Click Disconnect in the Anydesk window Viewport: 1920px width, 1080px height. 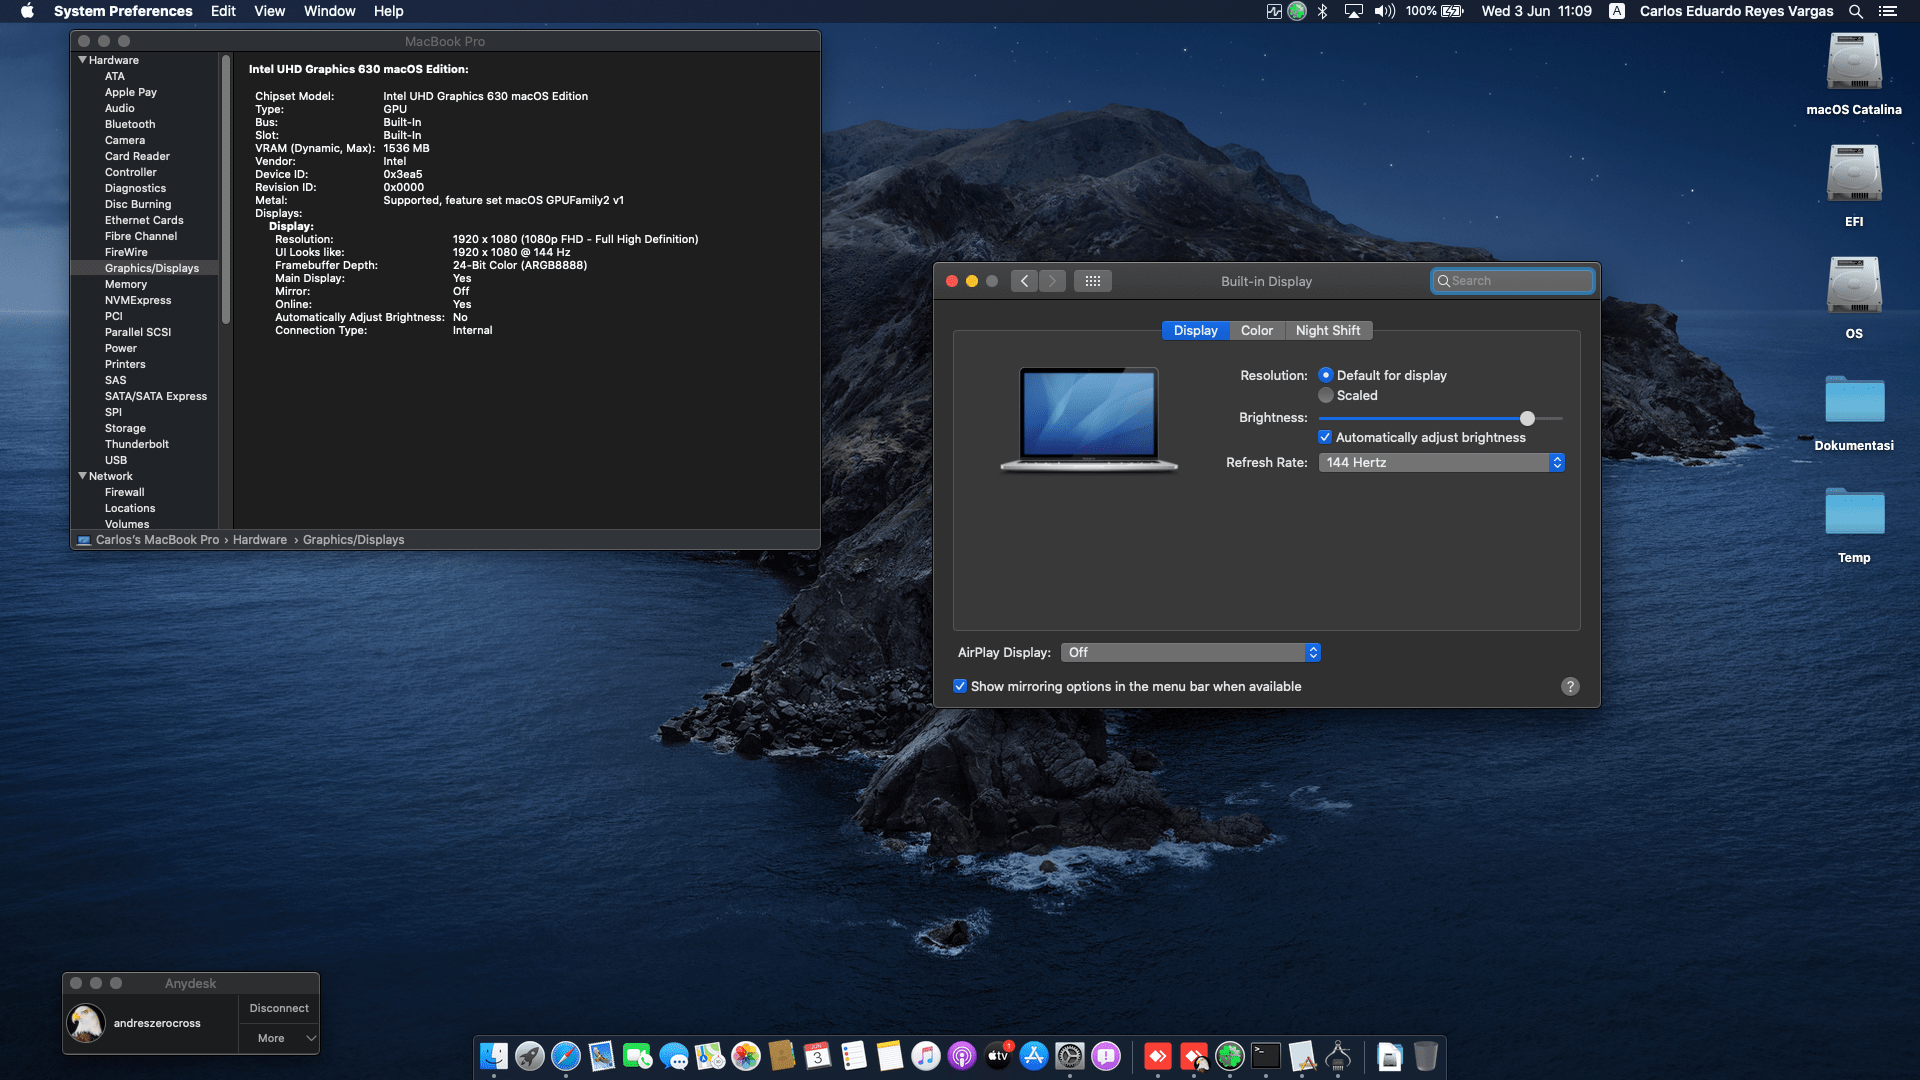point(278,1008)
